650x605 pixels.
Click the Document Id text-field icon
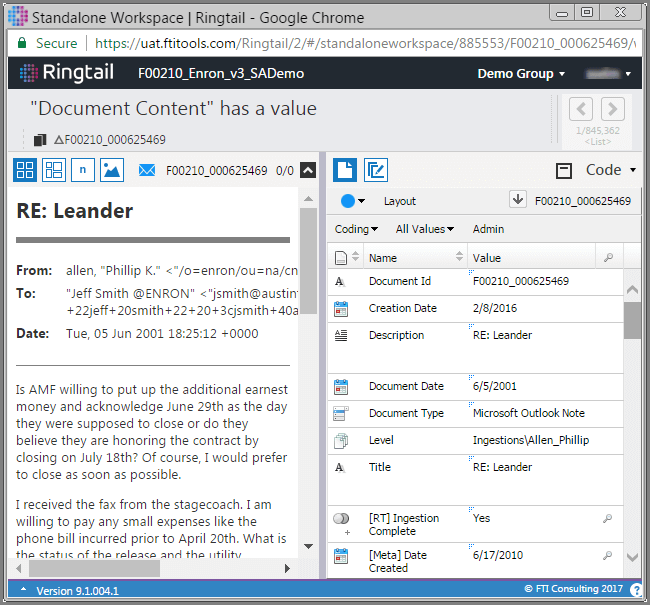pos(340,282)
